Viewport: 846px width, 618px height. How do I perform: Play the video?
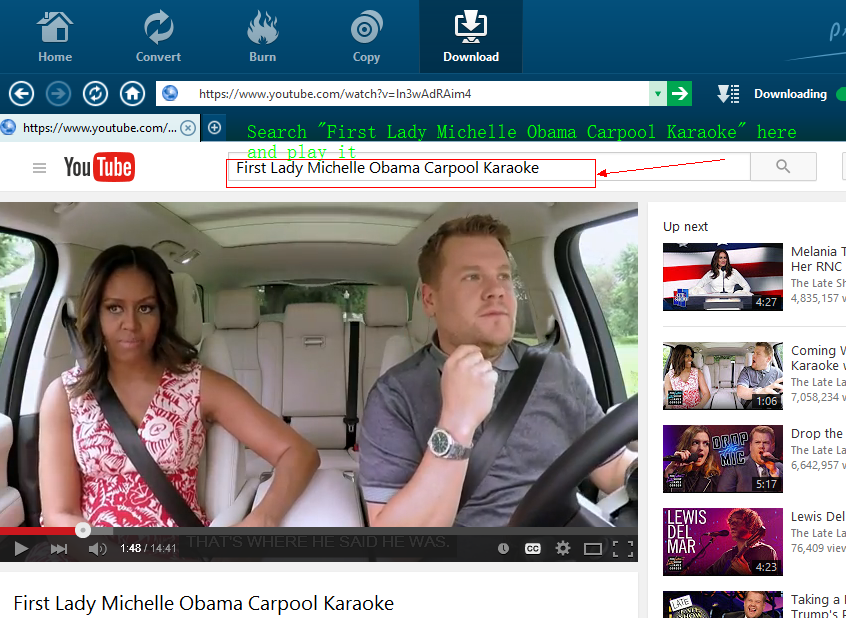tap(21, 549)
